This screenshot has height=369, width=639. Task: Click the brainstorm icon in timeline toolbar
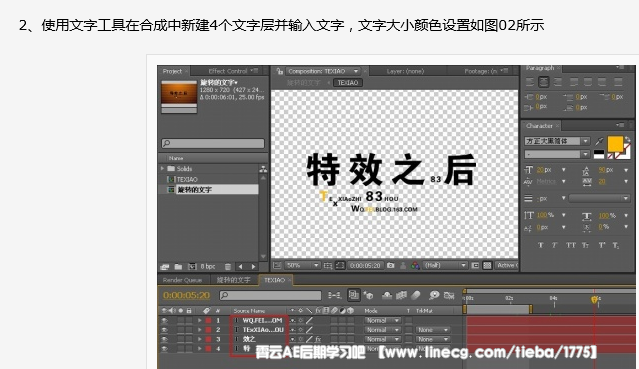pyautogui.click(x=434, y=295)
